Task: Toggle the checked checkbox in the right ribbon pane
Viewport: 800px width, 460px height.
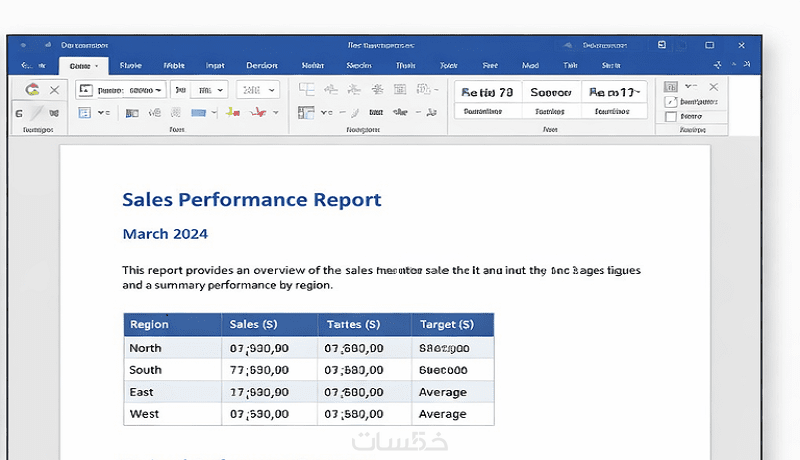Action: [671, 101]
